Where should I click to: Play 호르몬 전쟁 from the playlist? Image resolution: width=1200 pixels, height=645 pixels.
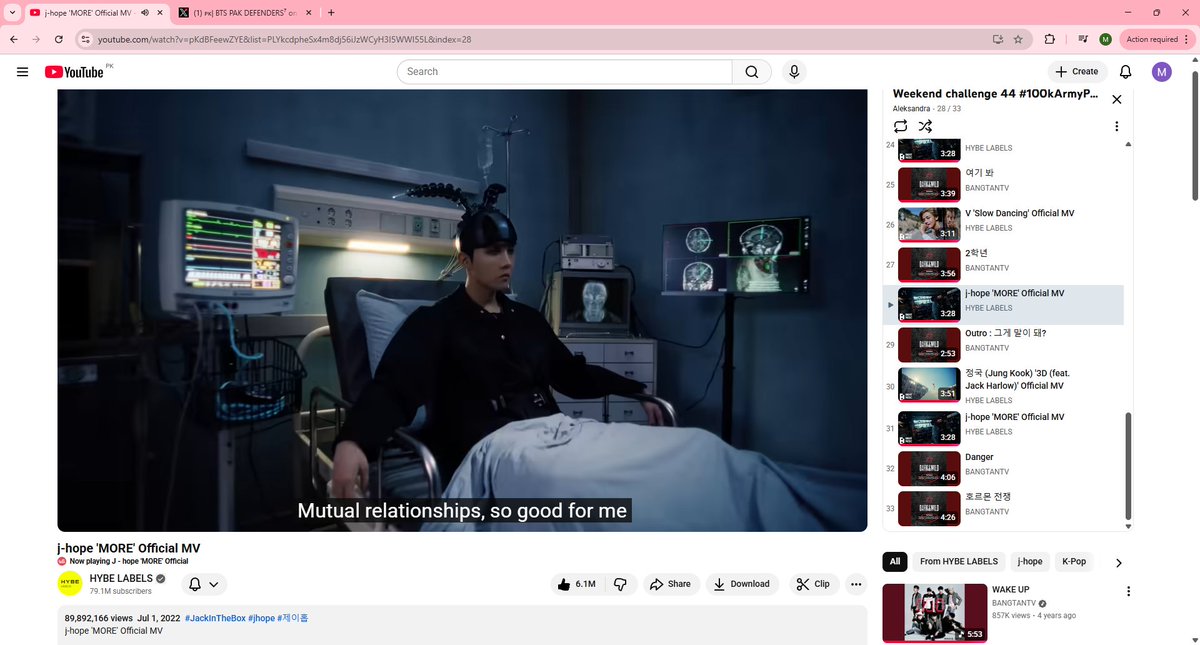click(1003, 508)
